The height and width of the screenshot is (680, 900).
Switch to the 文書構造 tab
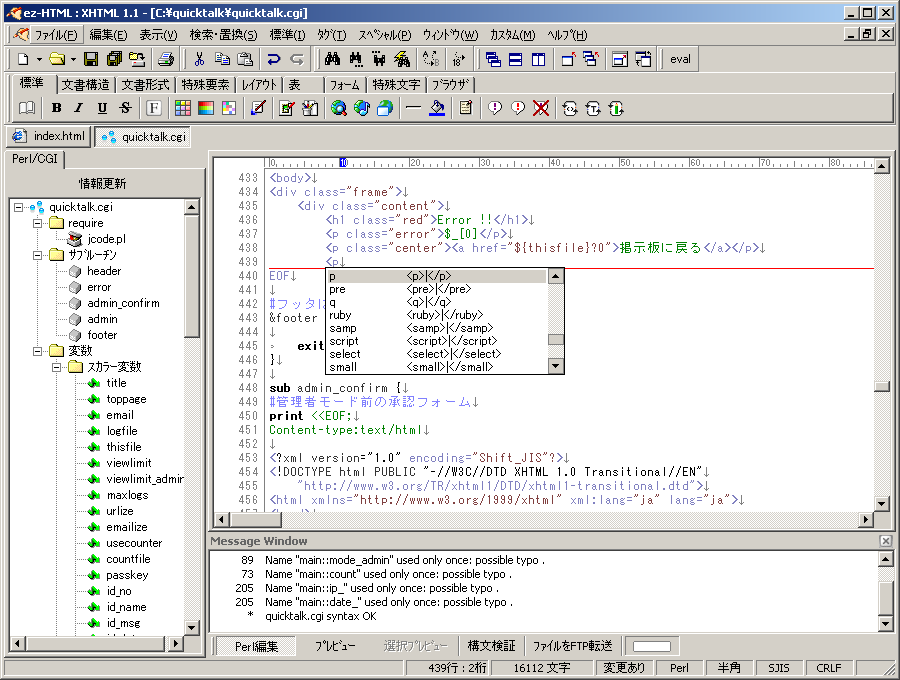tap(86, 85)
